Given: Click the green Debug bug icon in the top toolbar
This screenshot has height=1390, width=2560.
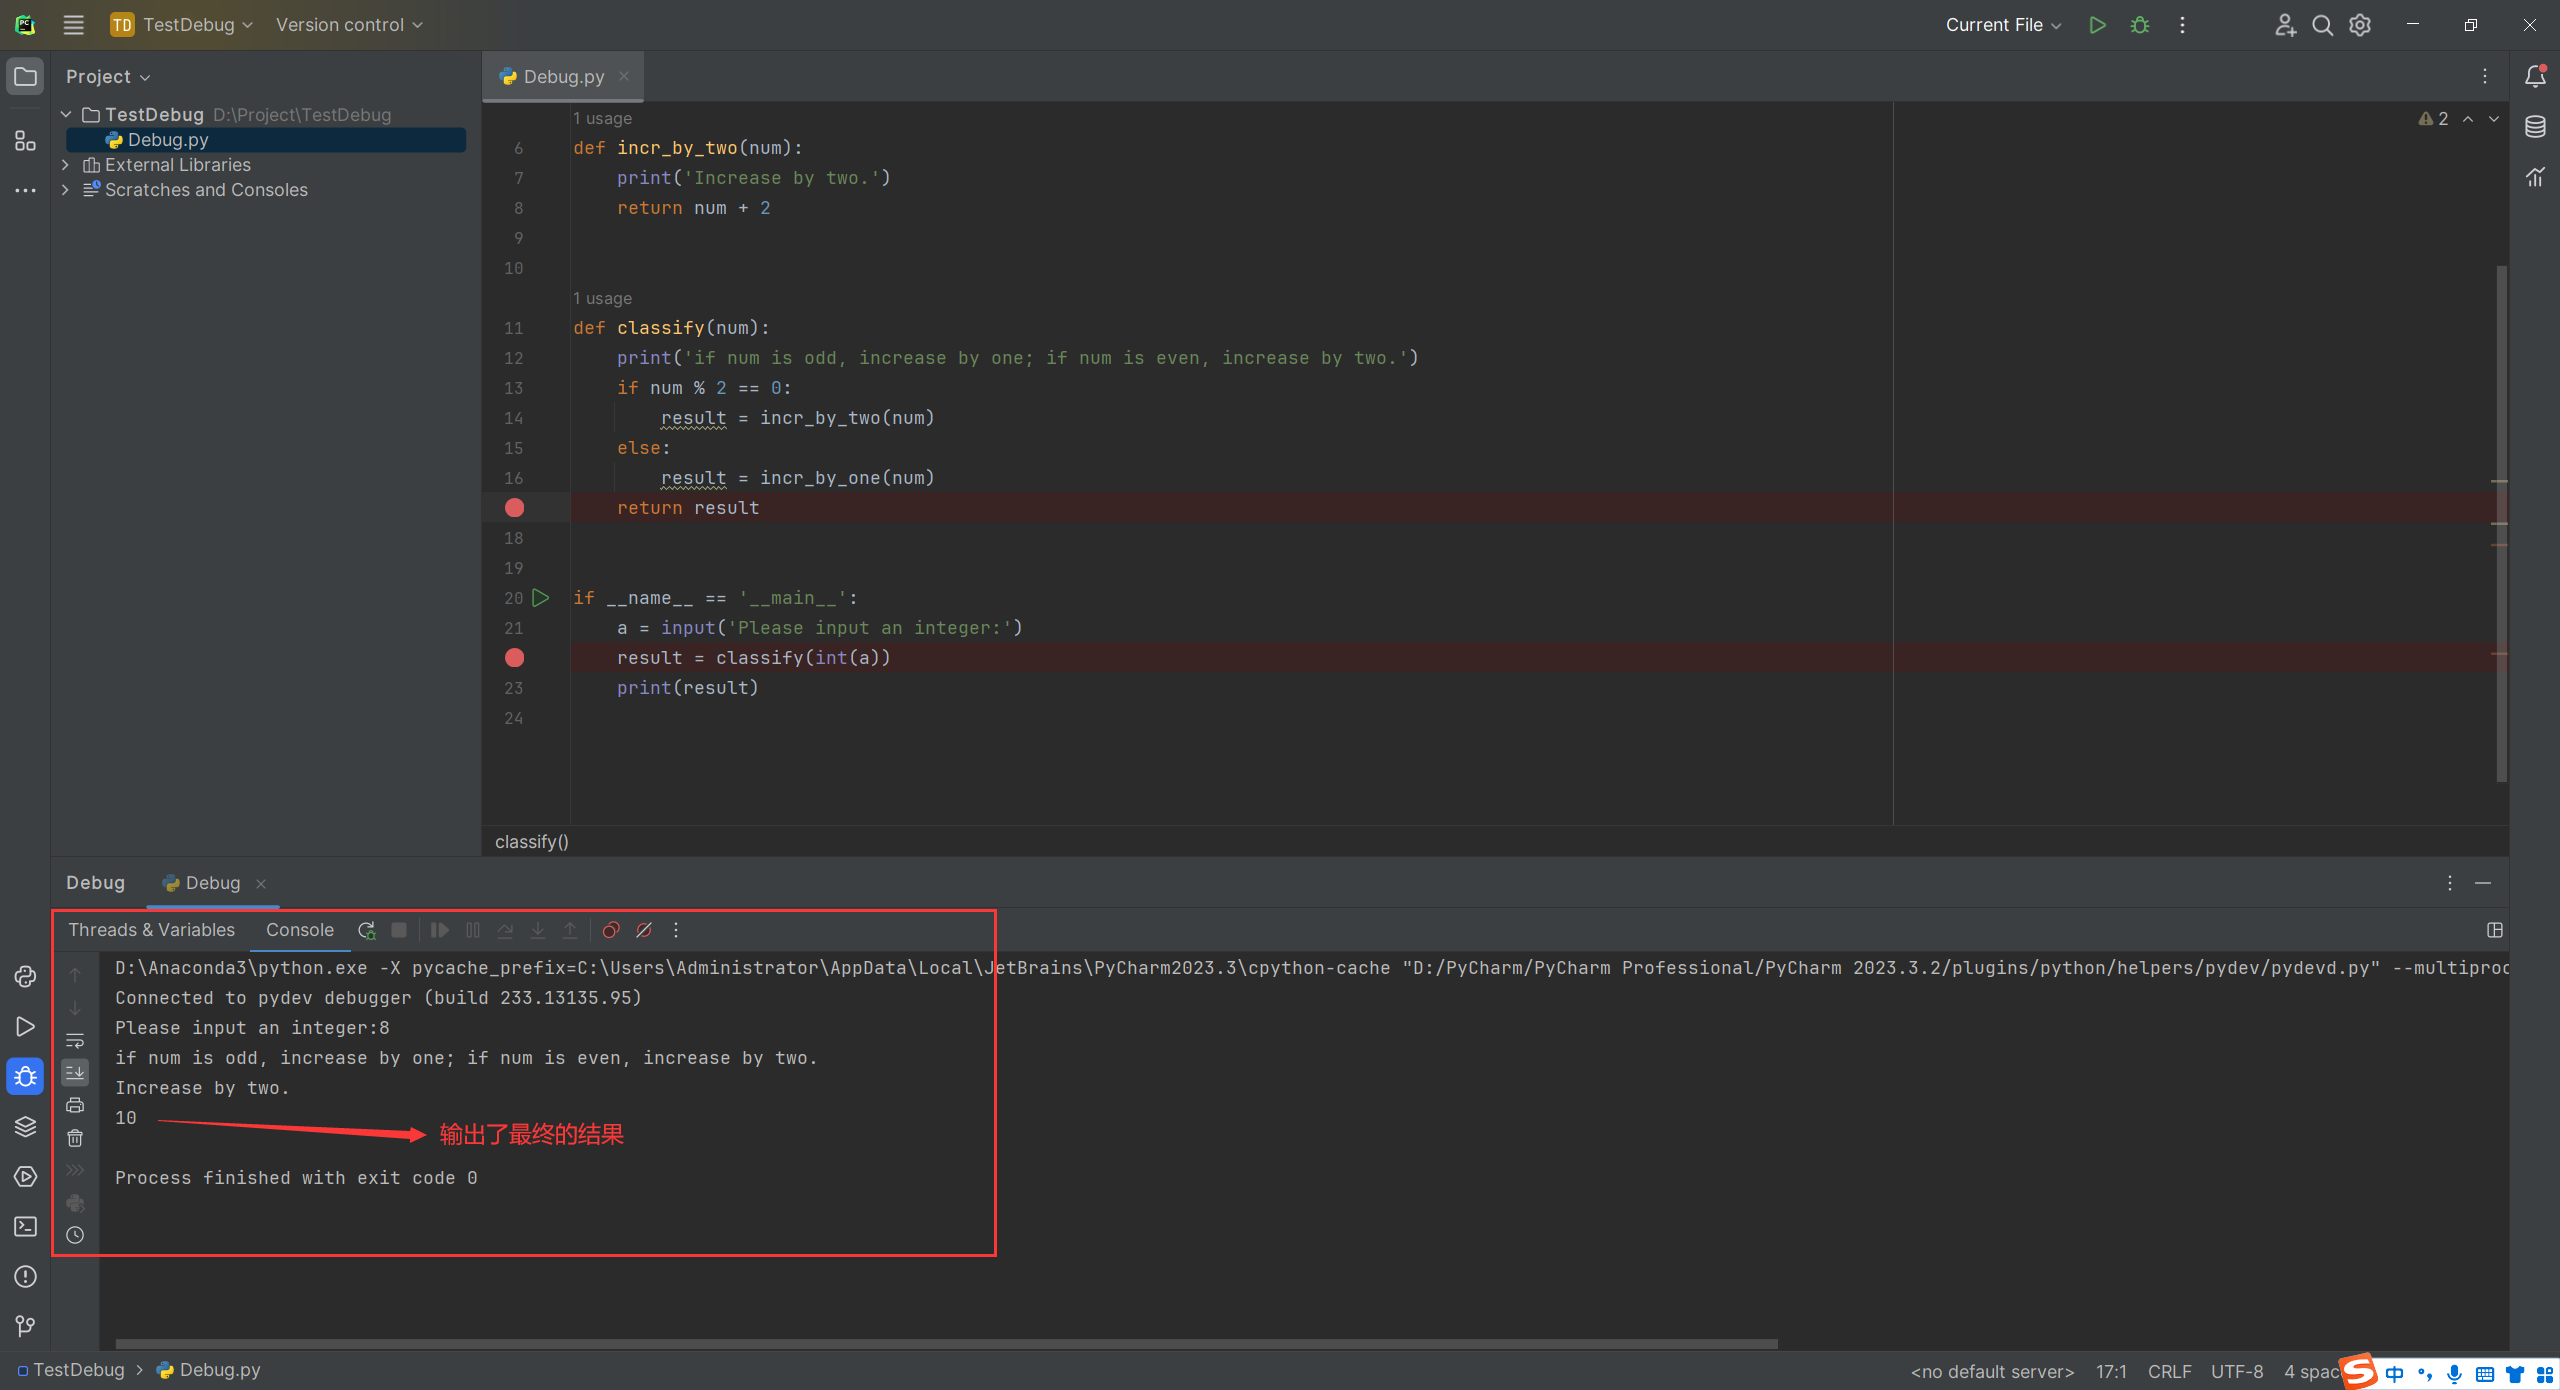Looking at the screenshot, I should (x=2139, y=25).
